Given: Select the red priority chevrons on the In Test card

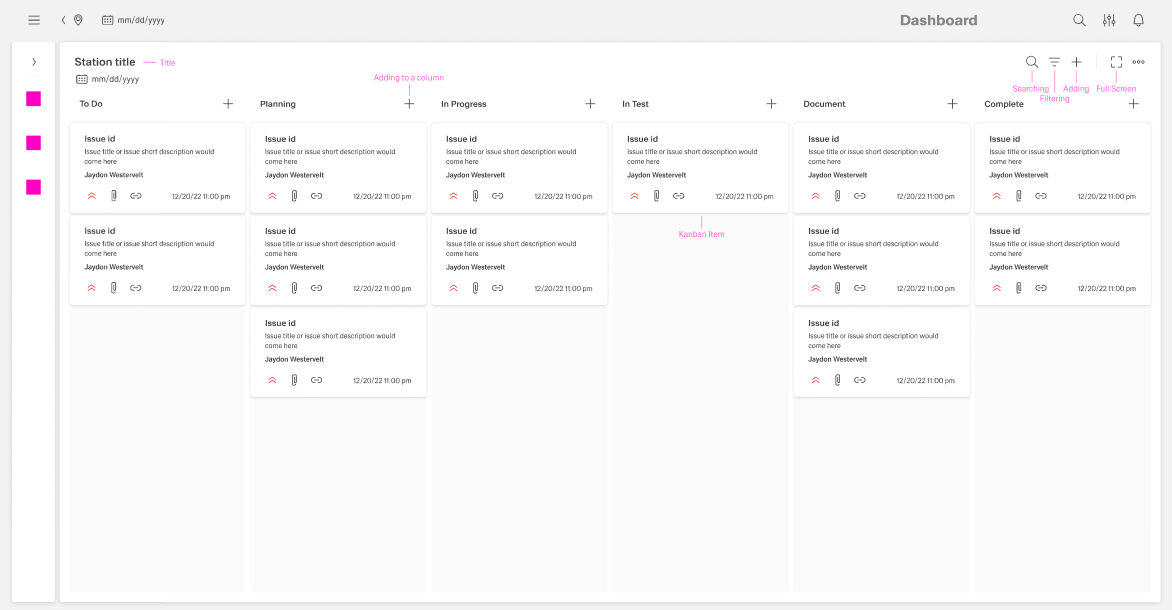Looking at the screenshot, I should [x=634, y=196].
